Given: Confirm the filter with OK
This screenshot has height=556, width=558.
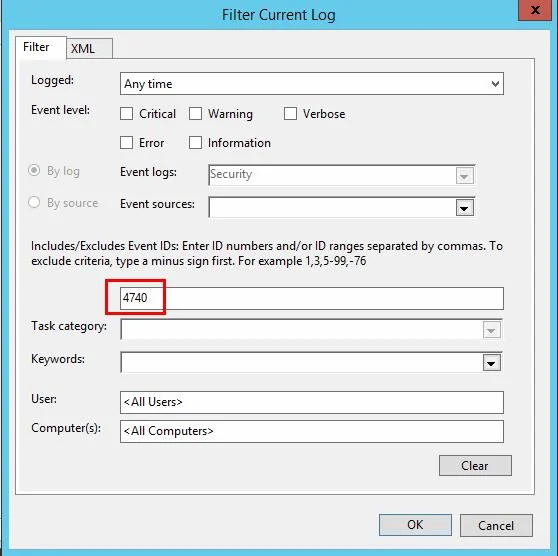Looking at the screenshot, I should 415,525.
